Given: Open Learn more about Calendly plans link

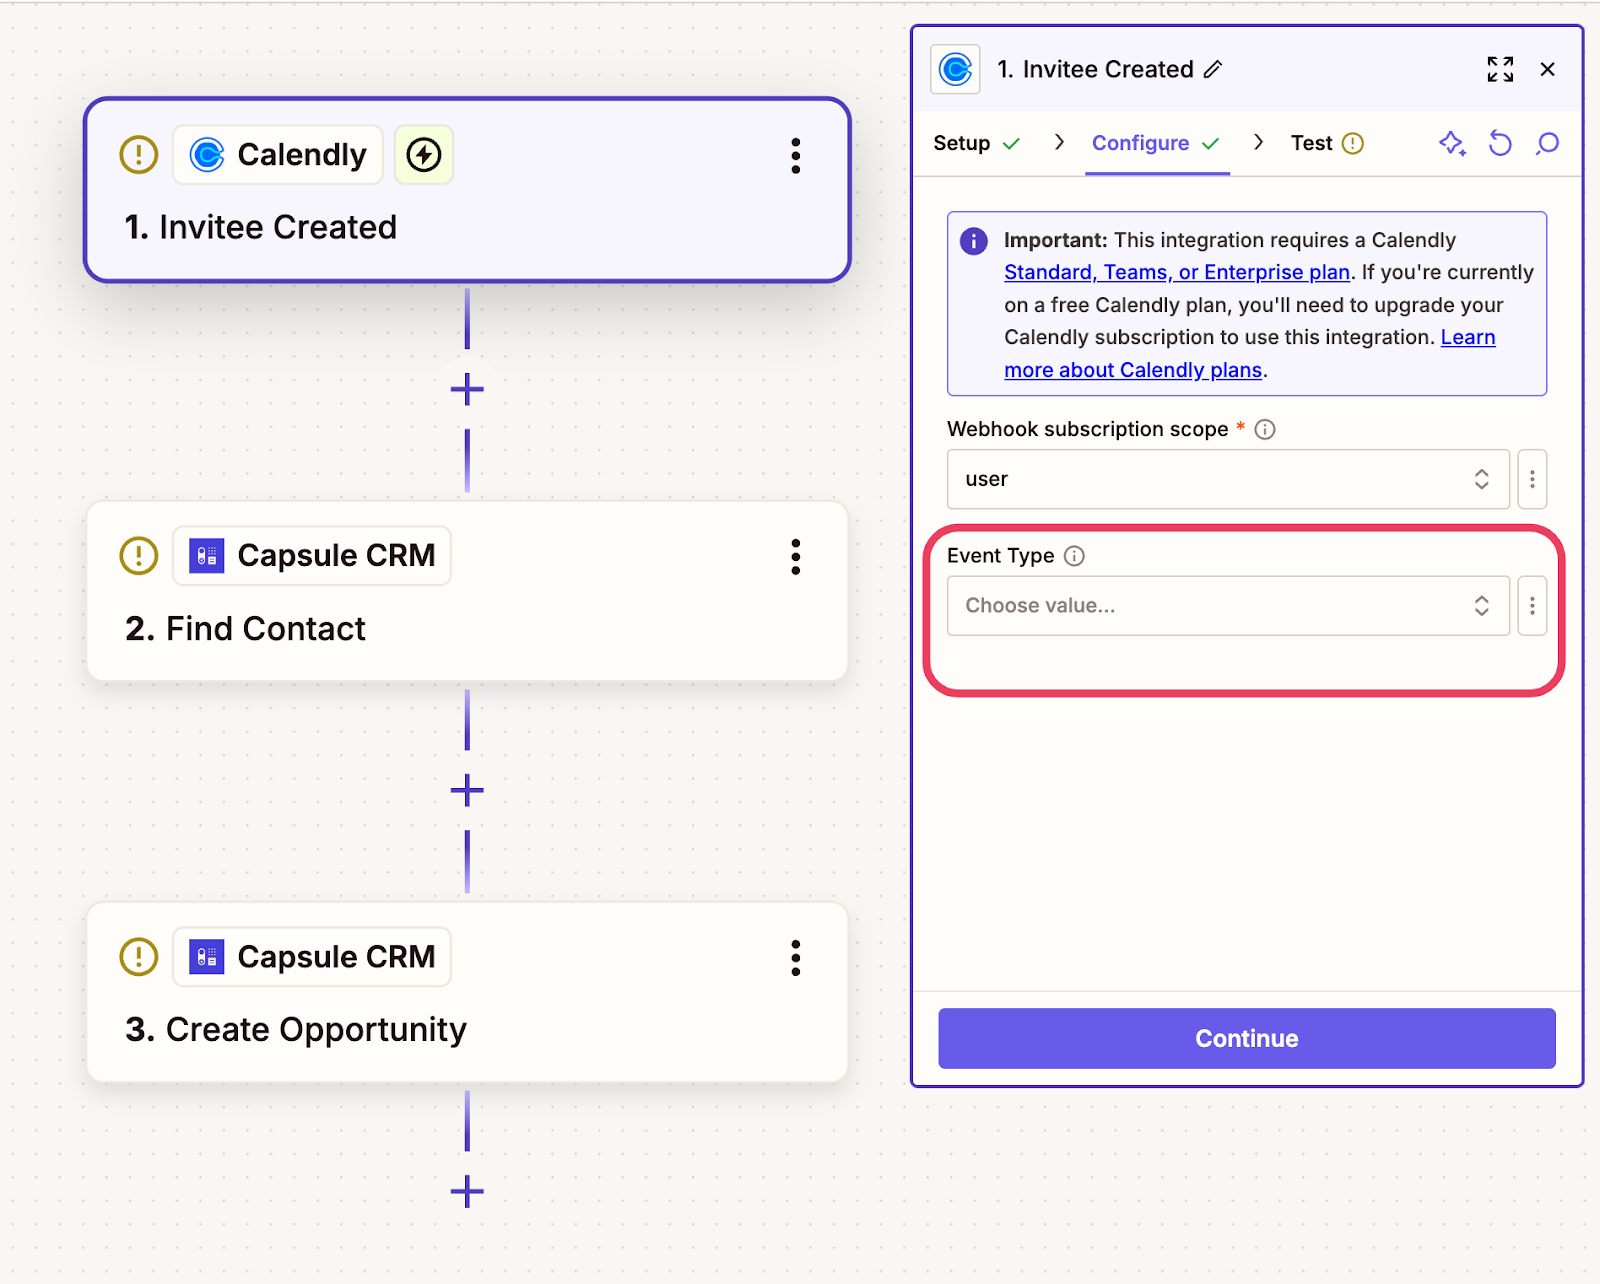Looking at the screenshot, I should [x=1250, y=353].
